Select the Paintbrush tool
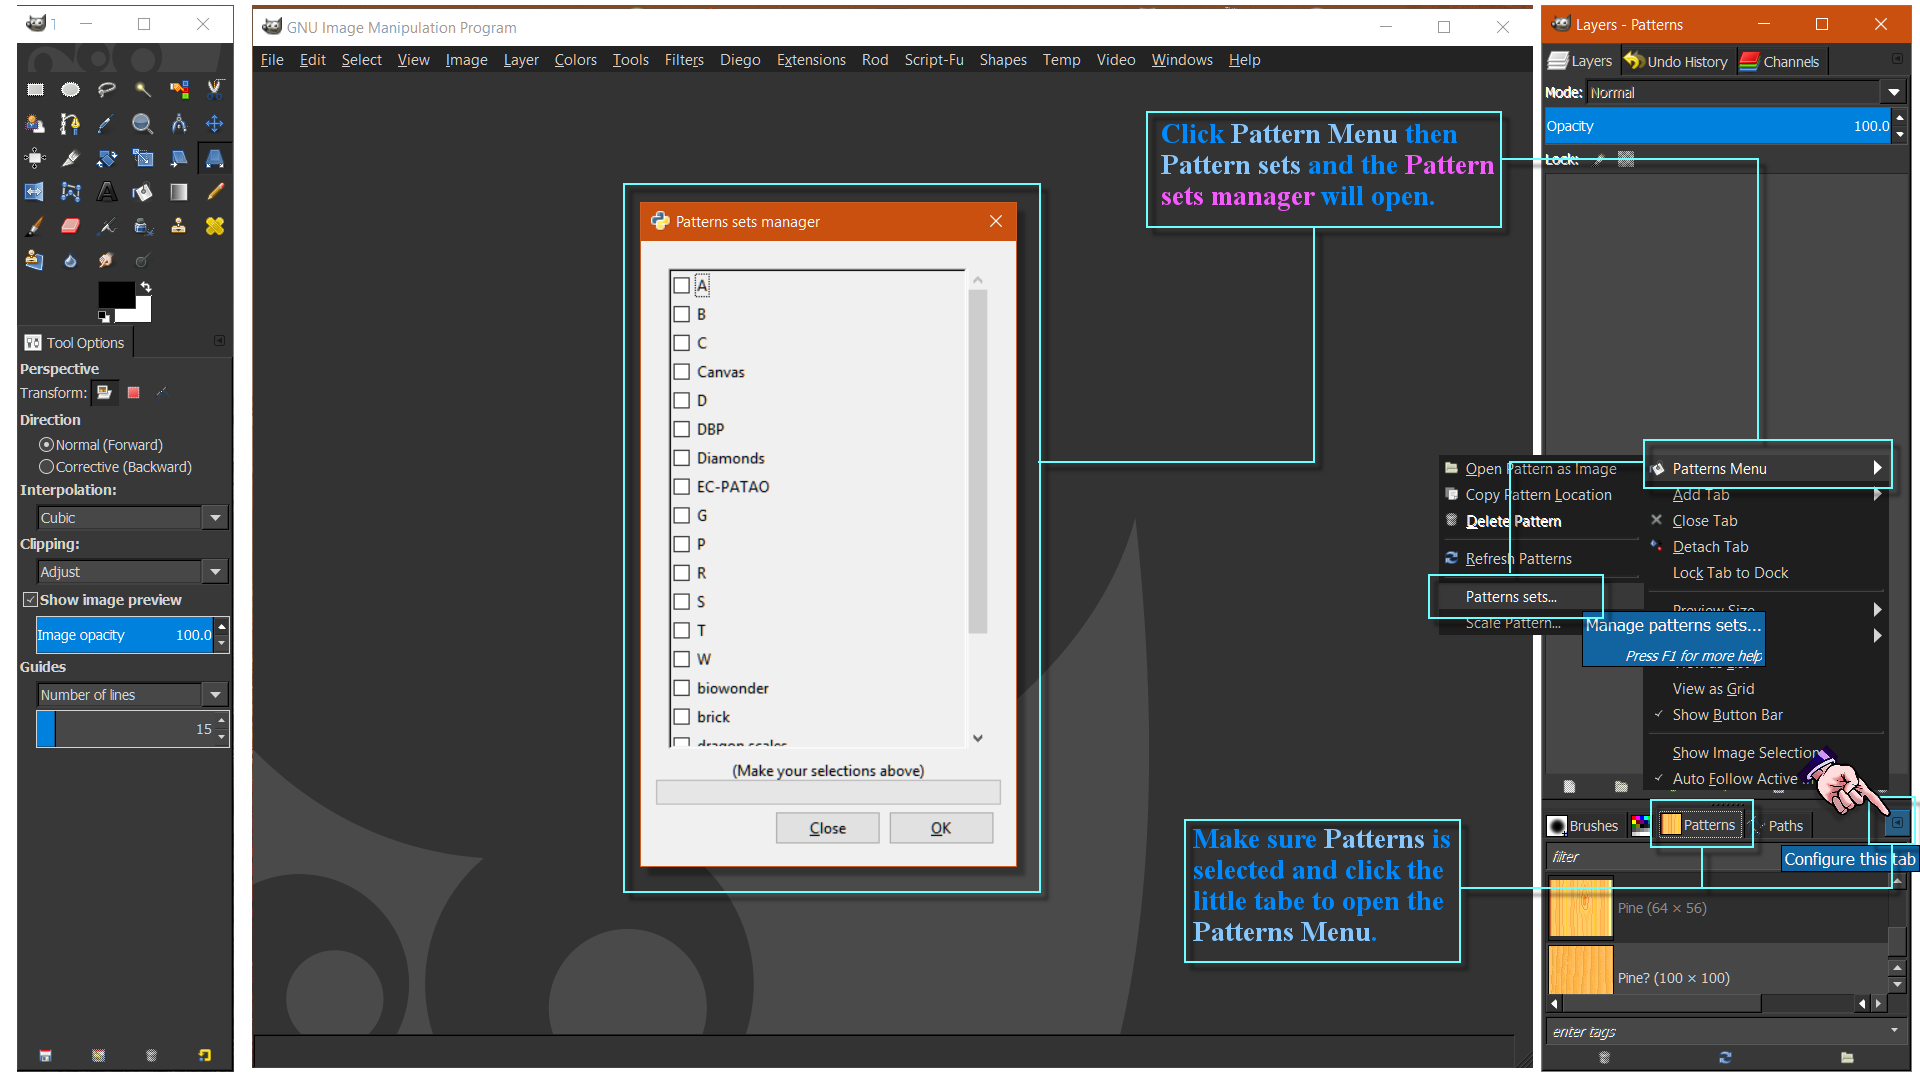This screenshot has height=1080, width=1920. pyautogui.click(x=35, y=226)
